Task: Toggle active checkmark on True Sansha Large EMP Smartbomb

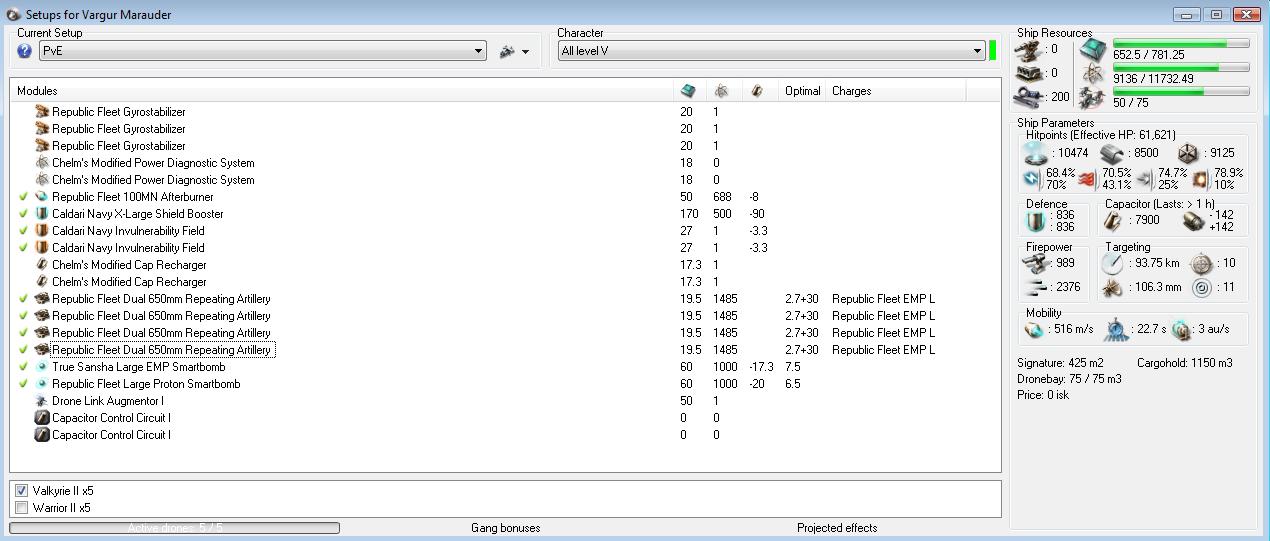Action: [23, 367]
